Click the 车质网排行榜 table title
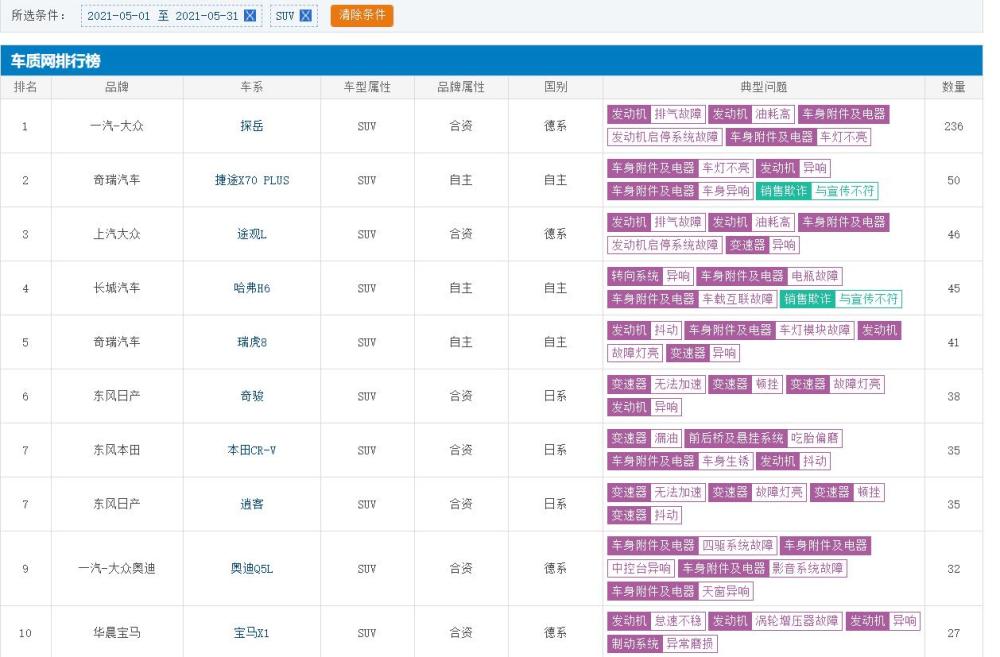This screenshot has width=1000, height=657. (55, 61)
